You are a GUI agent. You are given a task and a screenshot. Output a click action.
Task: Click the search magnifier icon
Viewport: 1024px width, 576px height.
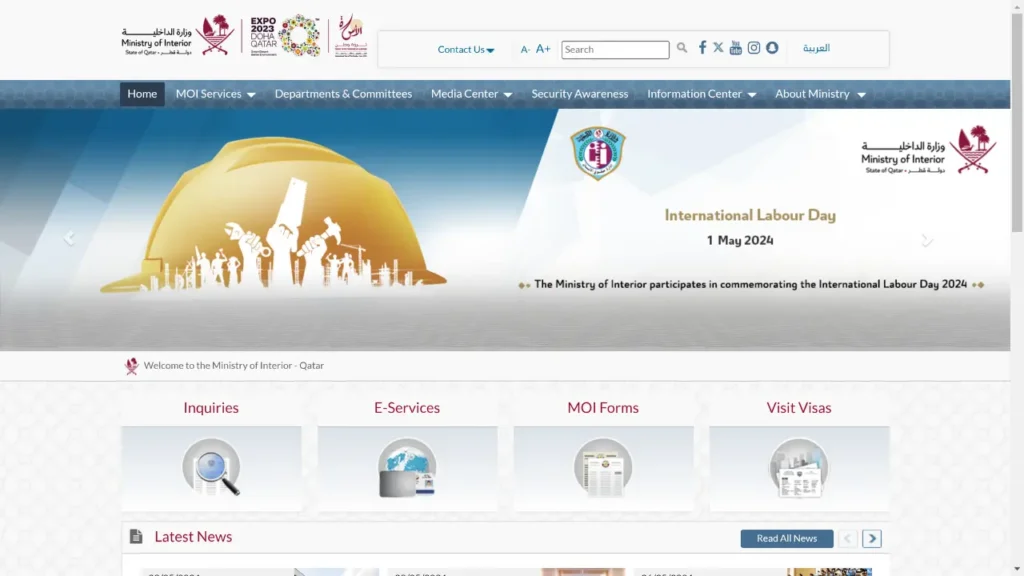coord(682,48)
